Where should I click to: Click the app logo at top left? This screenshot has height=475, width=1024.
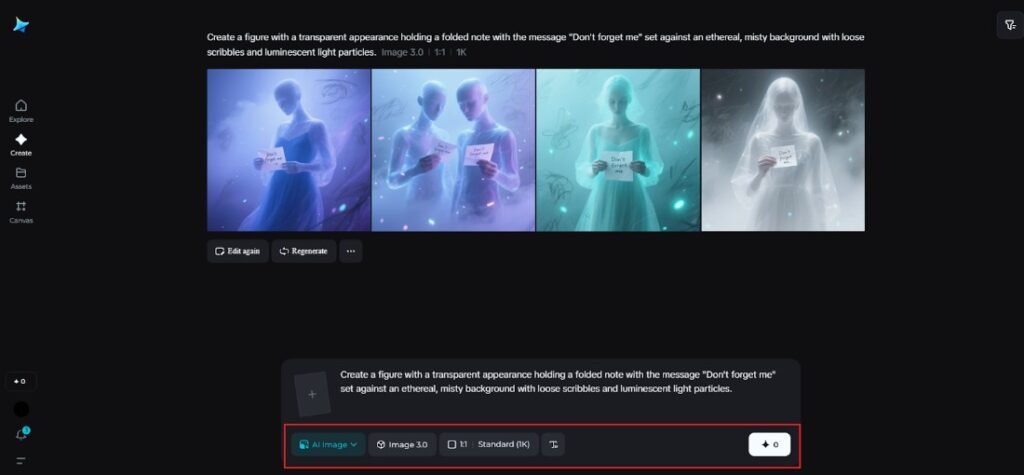tap(21, 25)
